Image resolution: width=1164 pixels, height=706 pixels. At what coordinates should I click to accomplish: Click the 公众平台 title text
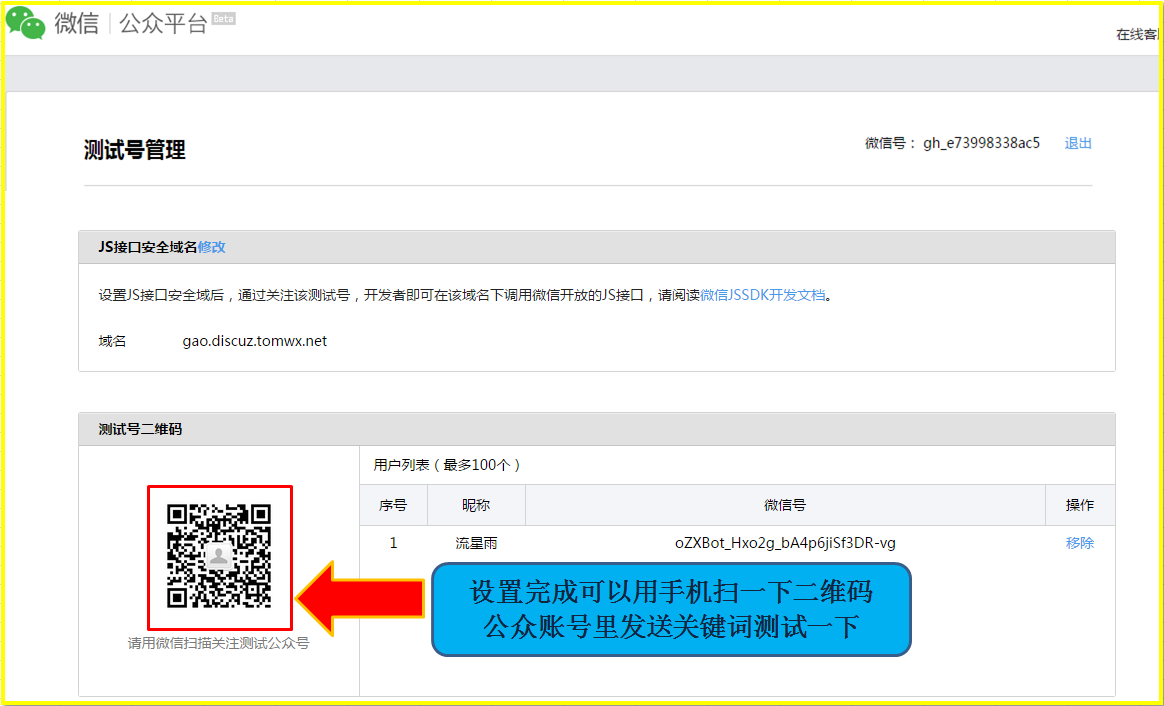coord(163,23)
